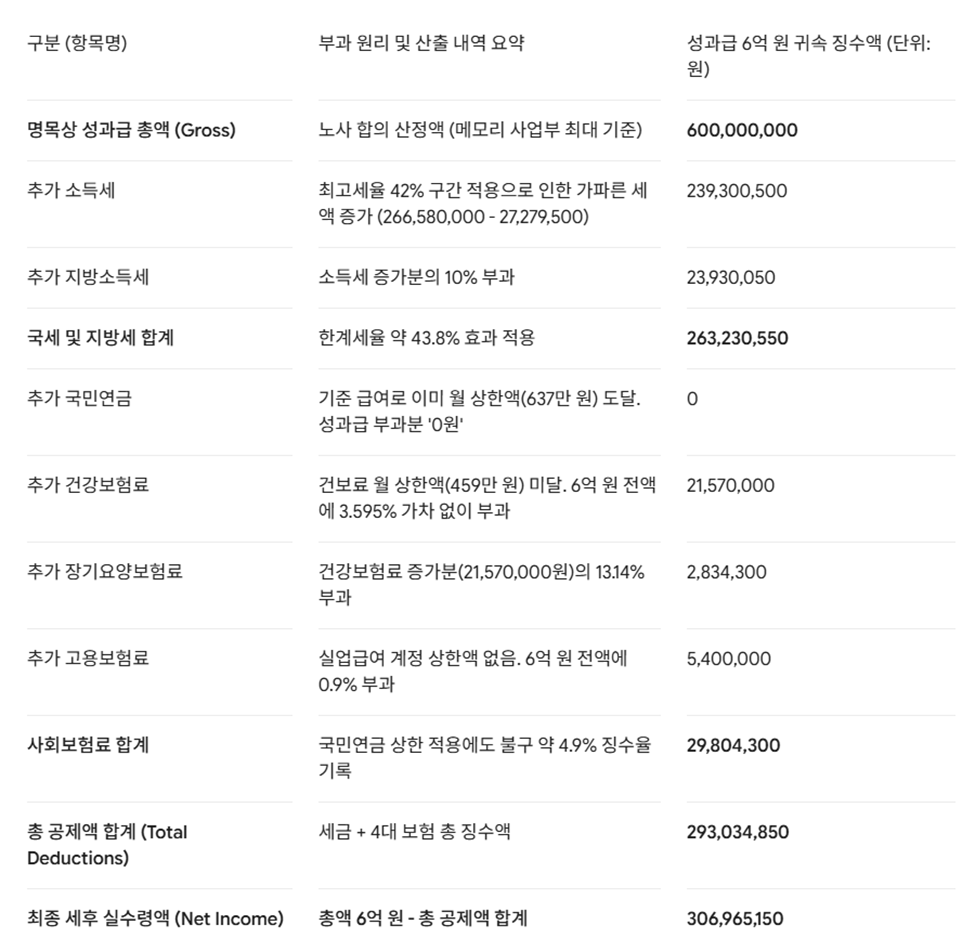Click the 293,034,850 total deductions amount
975x951 pixels.
tap(737, 832)
